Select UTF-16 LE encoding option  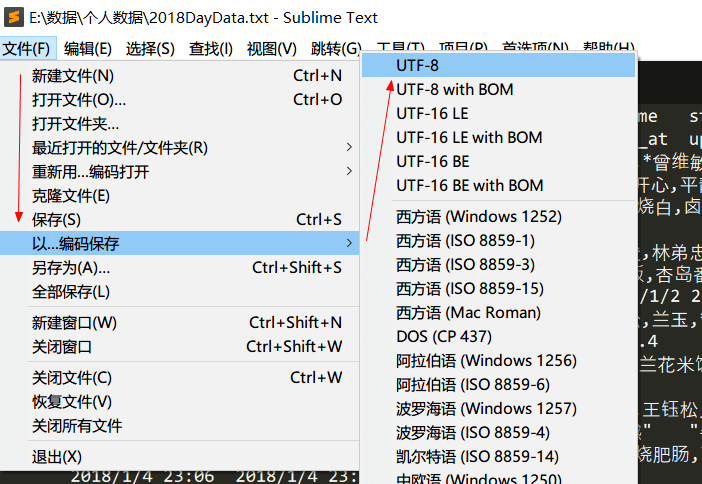pyautogui.click(x=498, y=113)
